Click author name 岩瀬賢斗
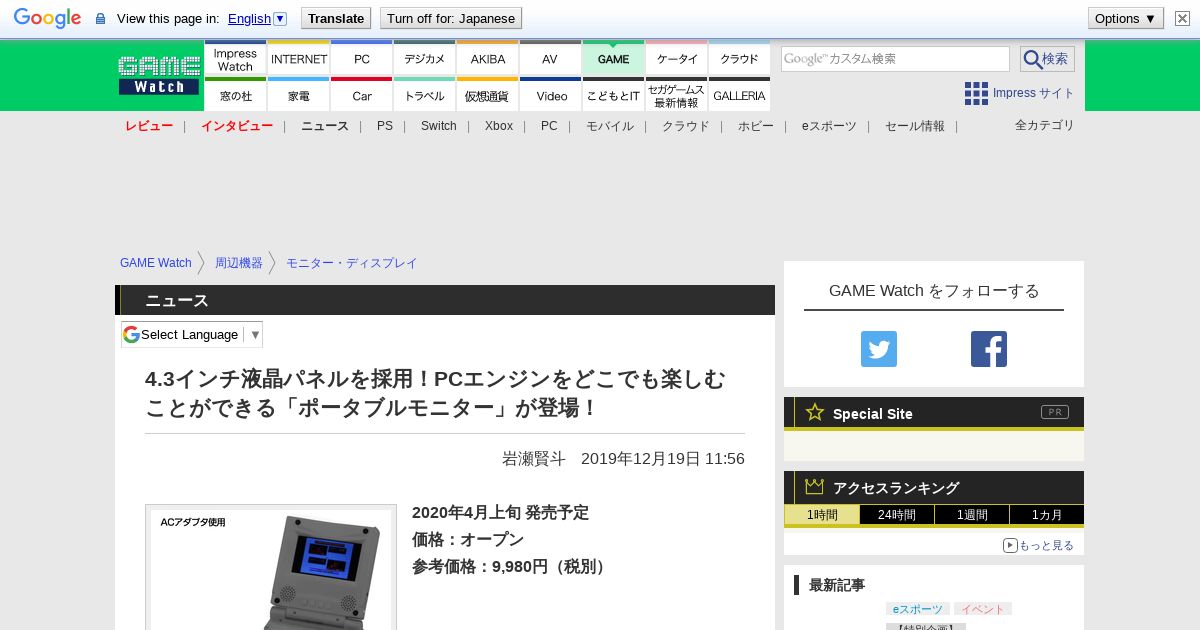 (x=534, y=459)
